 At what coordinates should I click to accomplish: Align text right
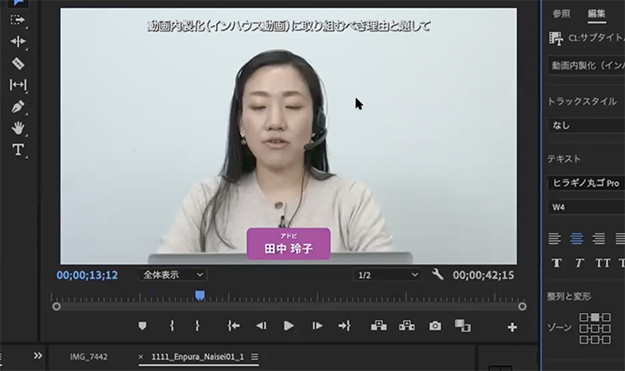(598, 239)
